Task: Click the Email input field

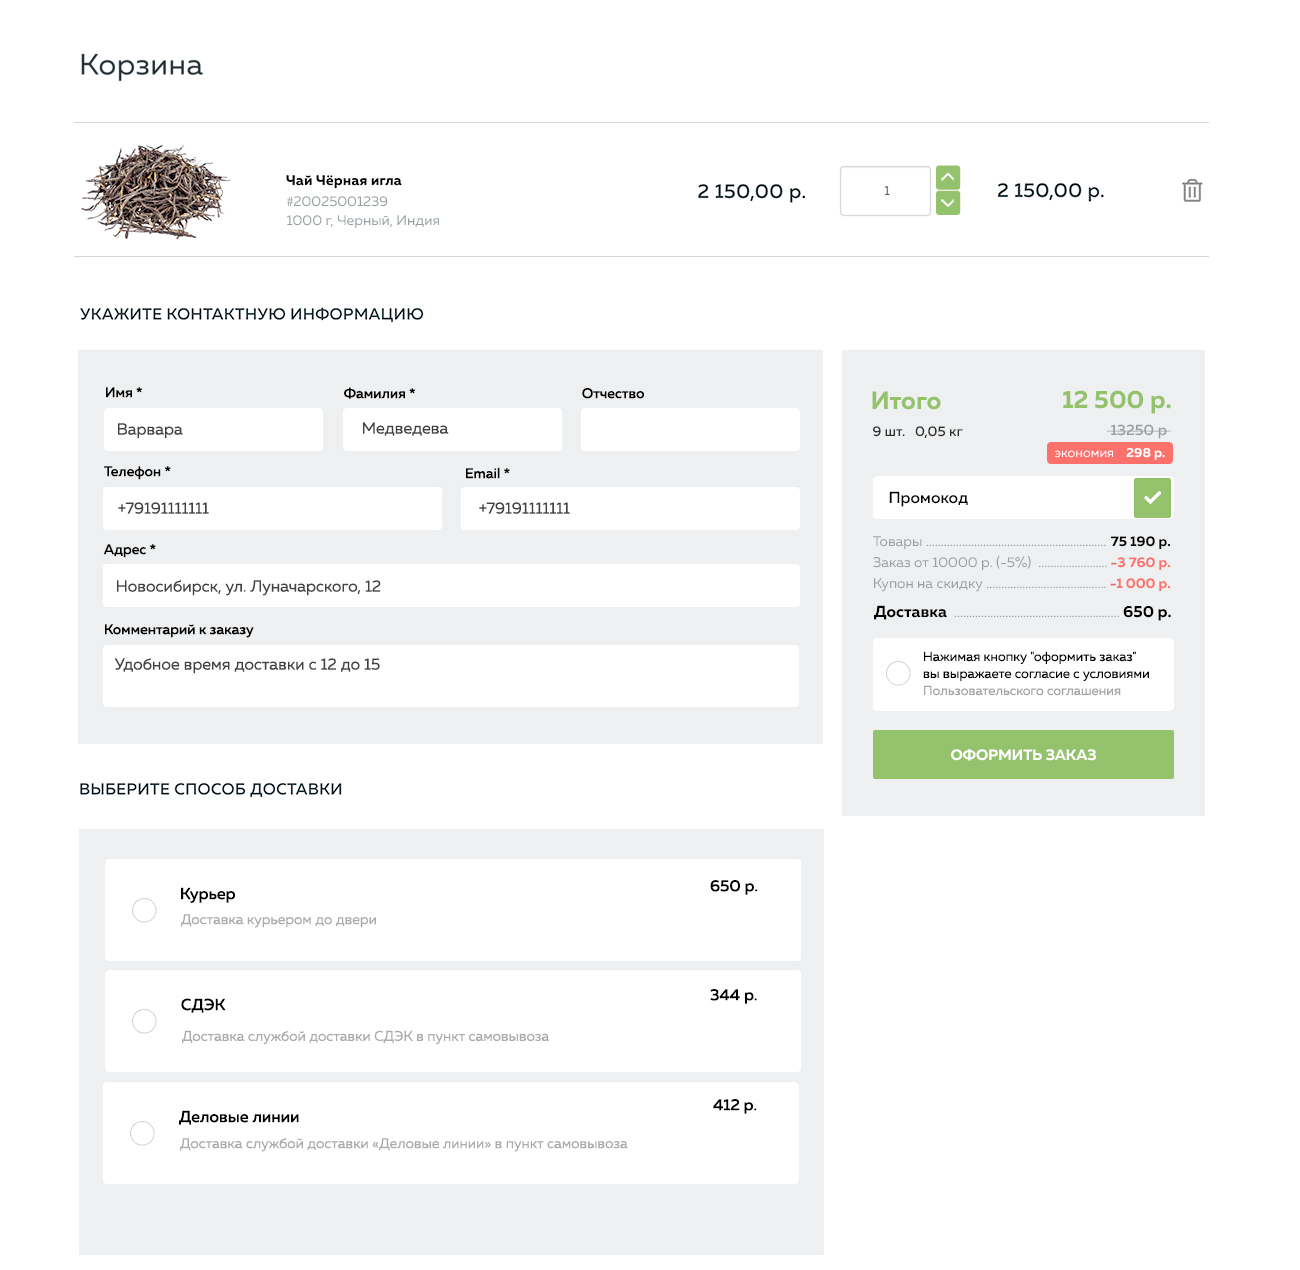Action: [x=630, y=508]
